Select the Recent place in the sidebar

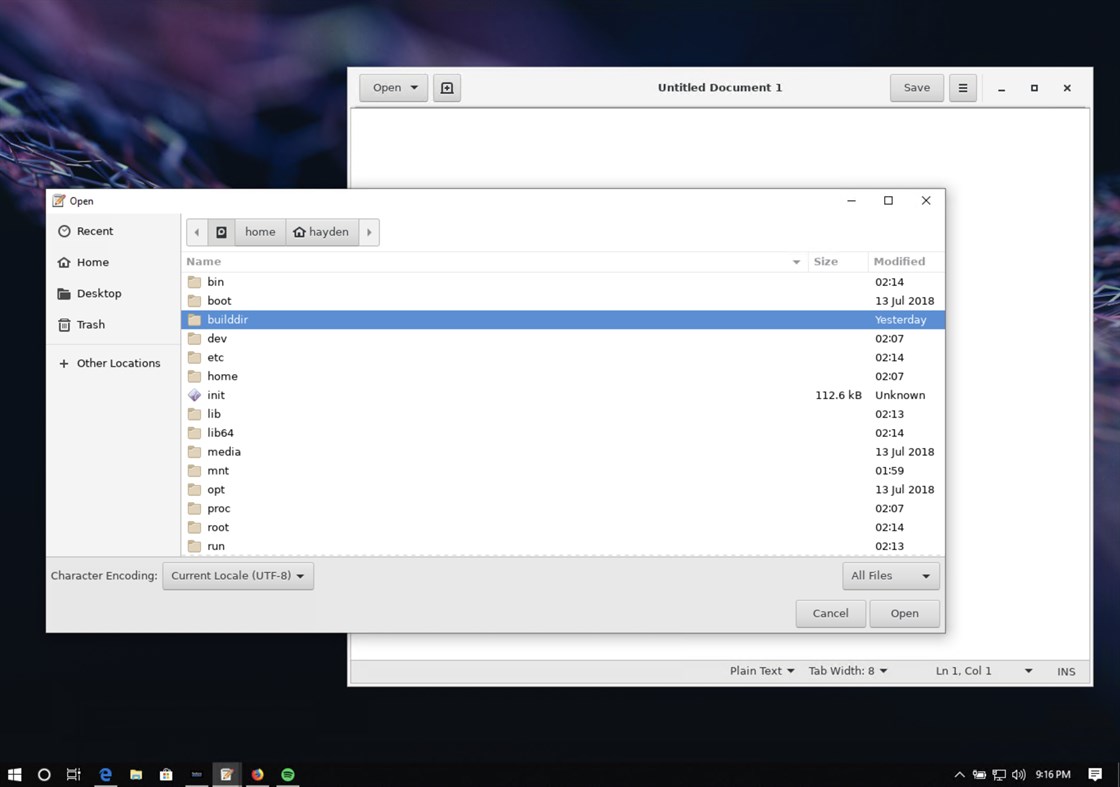(93, 231)
